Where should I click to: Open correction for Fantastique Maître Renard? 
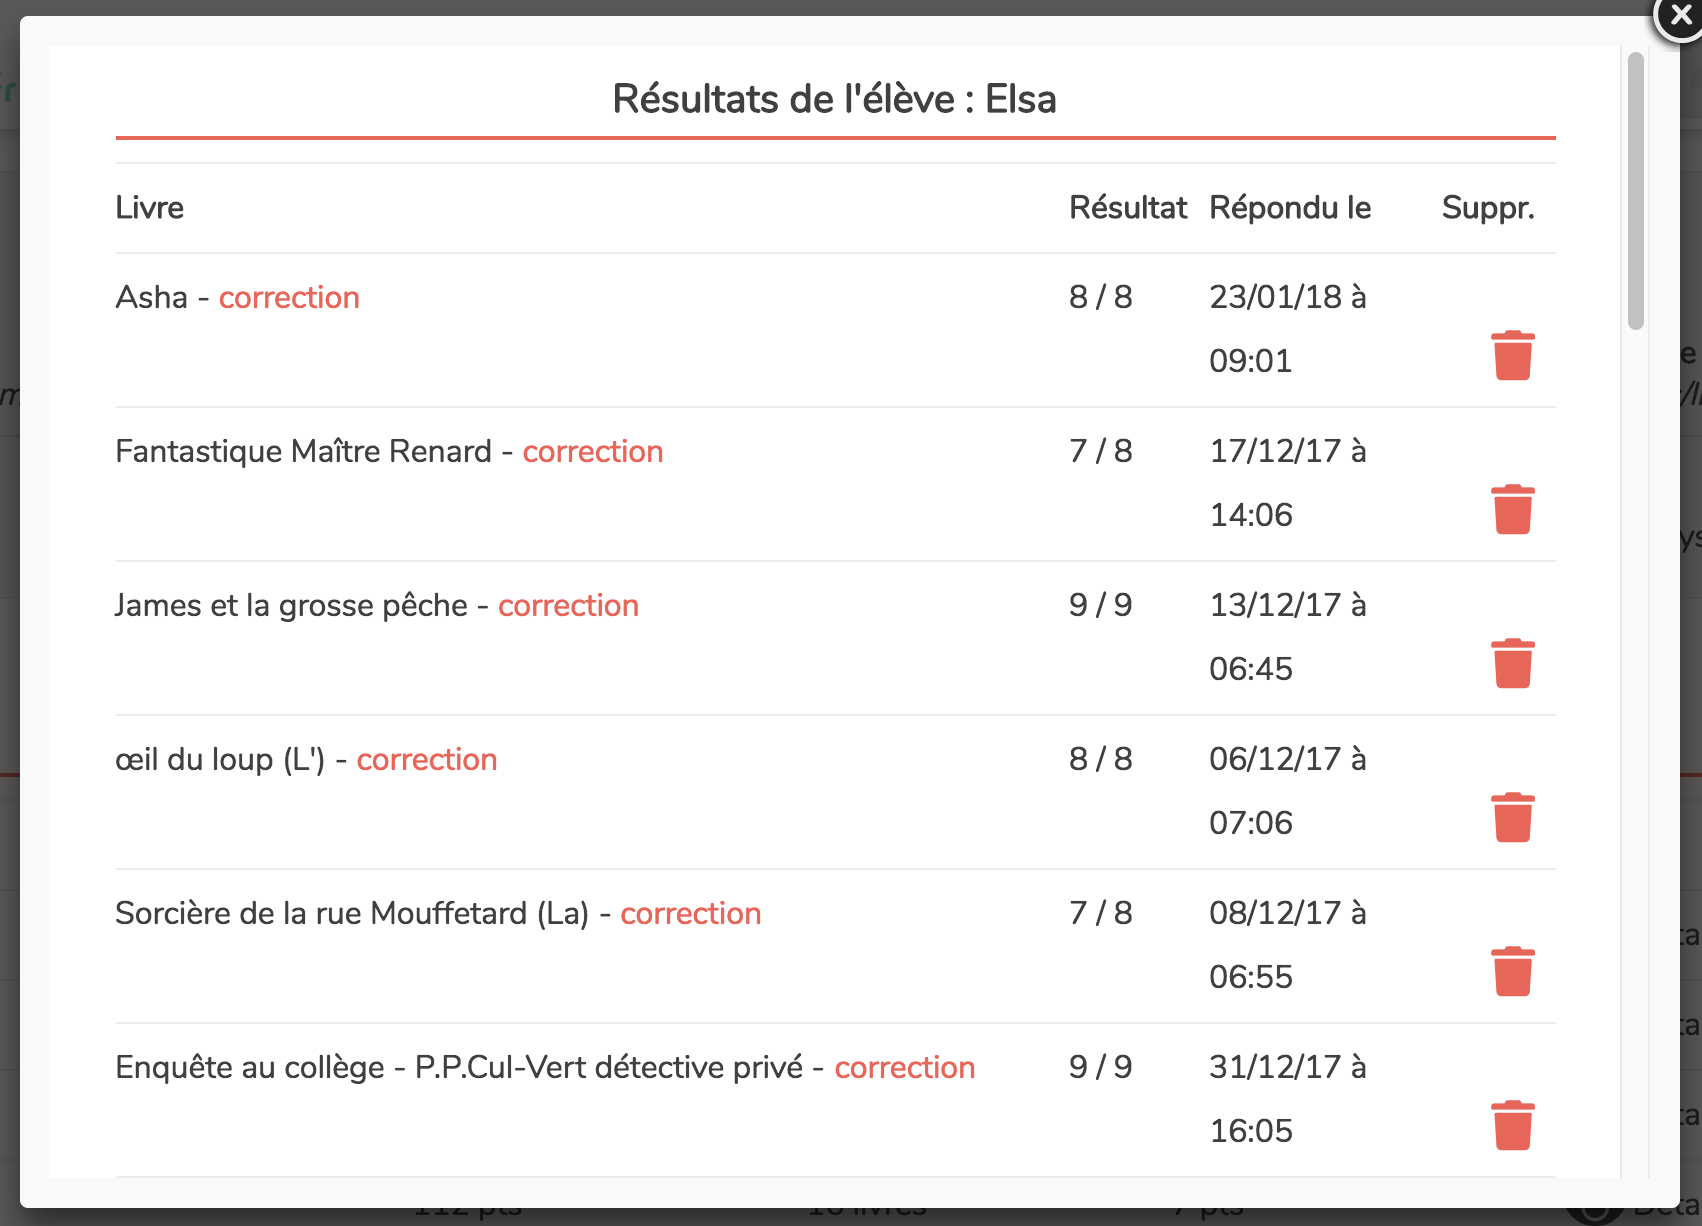592,452
